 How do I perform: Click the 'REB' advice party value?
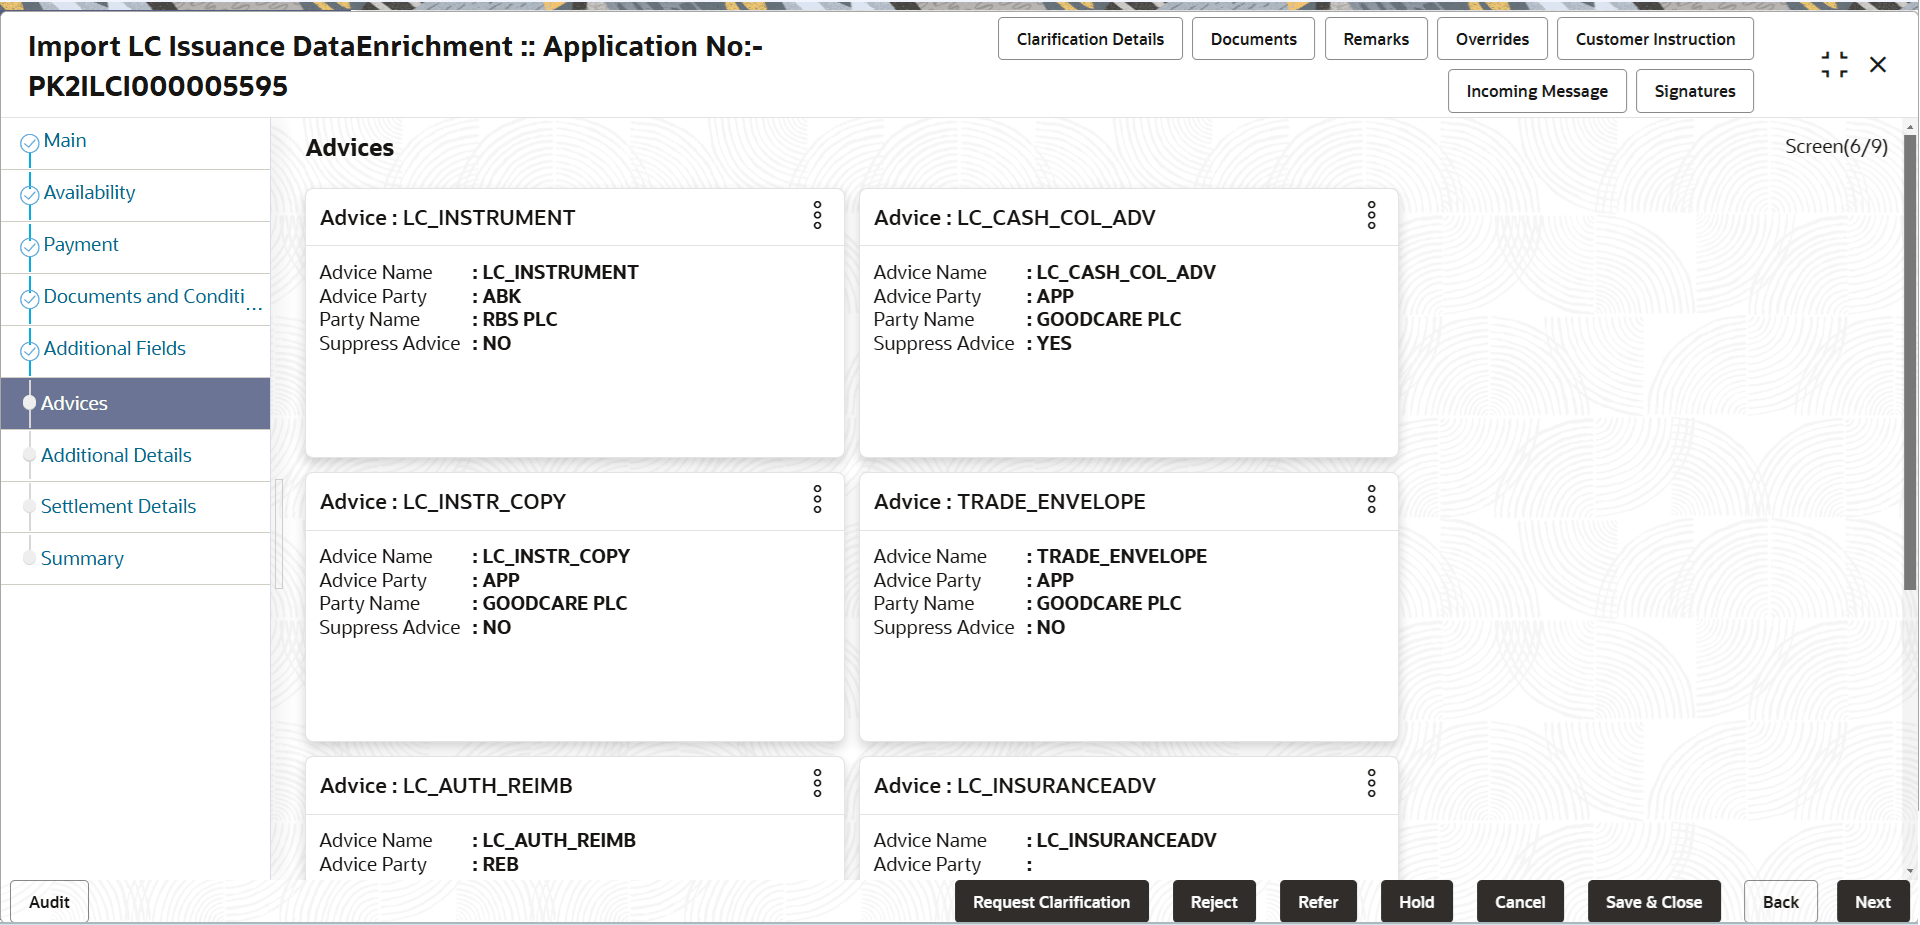click(x=501, y=865)
